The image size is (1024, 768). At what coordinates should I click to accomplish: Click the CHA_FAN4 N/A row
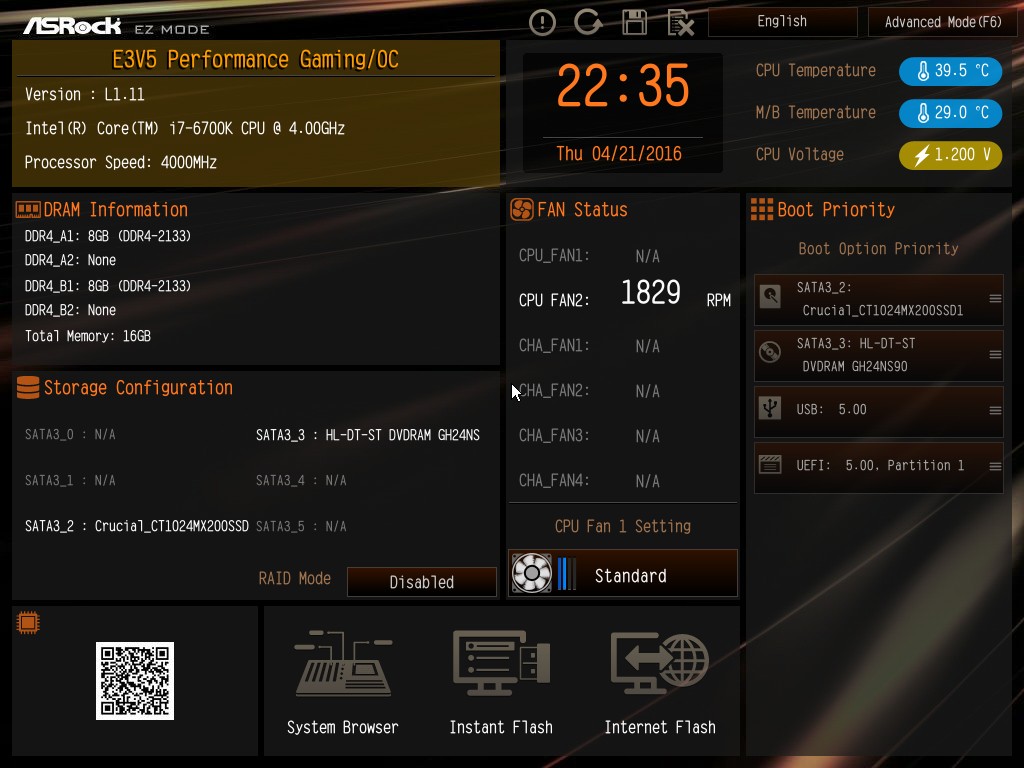coord(590,481)
